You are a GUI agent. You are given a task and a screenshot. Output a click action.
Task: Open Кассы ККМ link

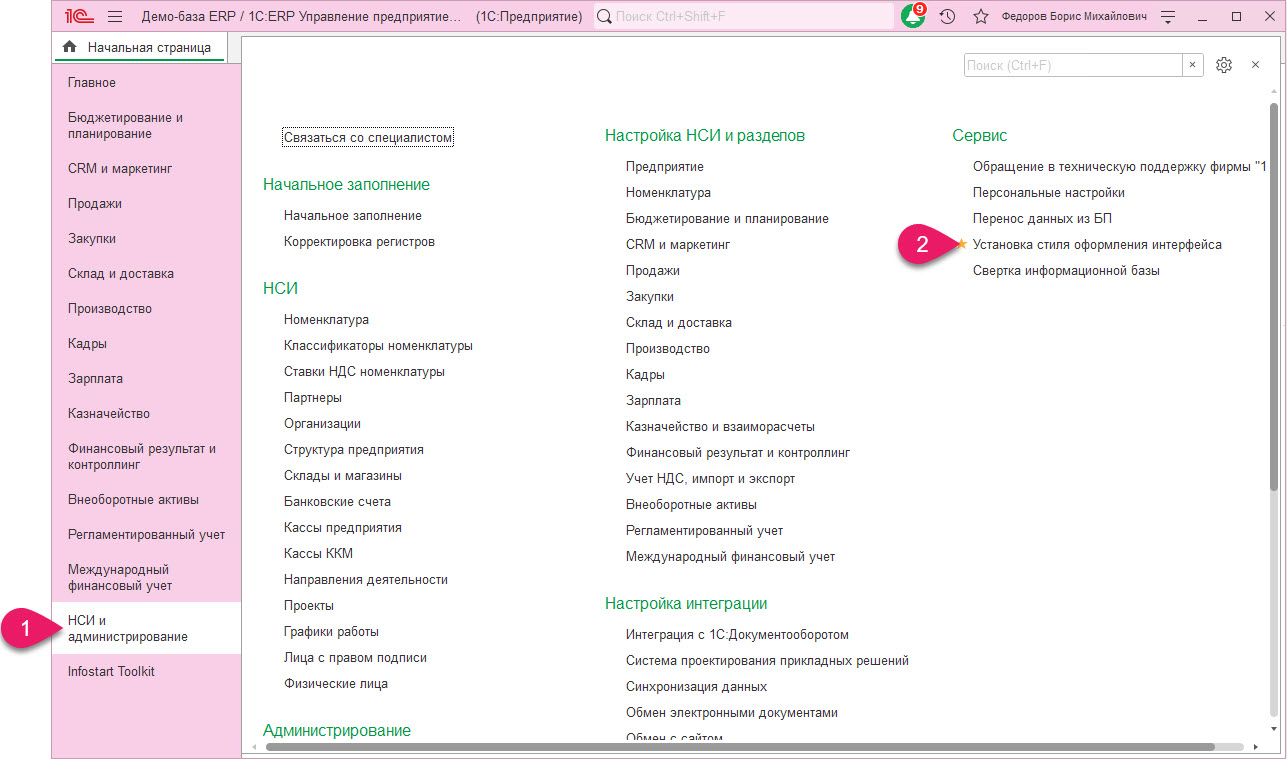pos(318,554)
